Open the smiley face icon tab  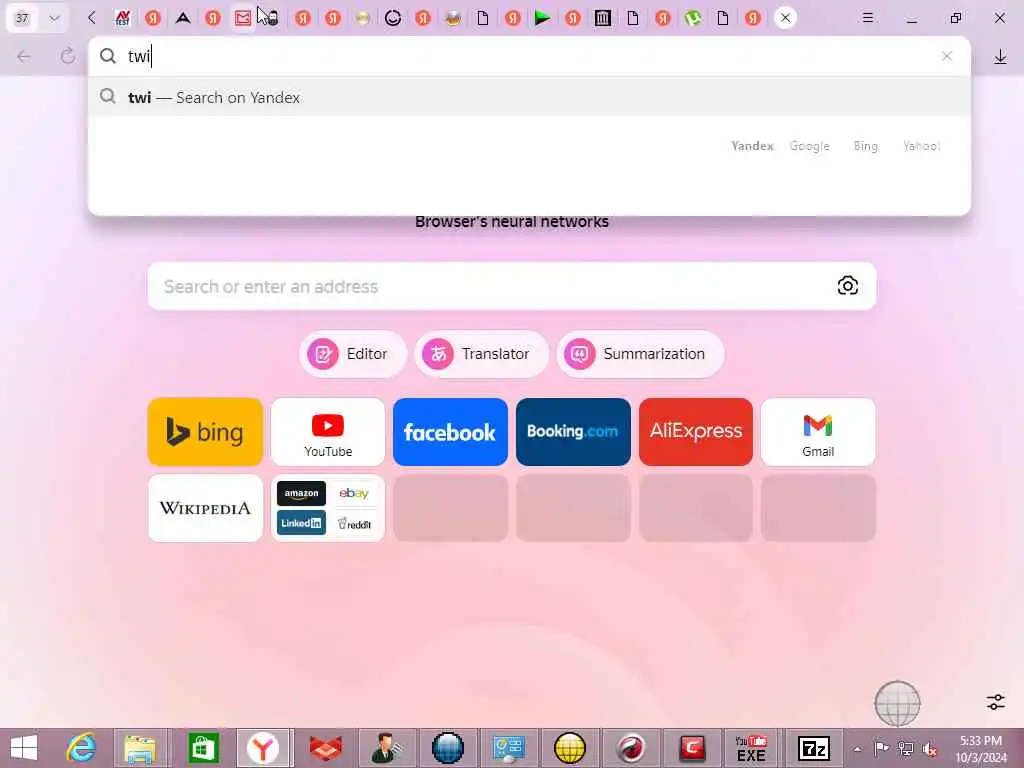(x=392, y=18)
